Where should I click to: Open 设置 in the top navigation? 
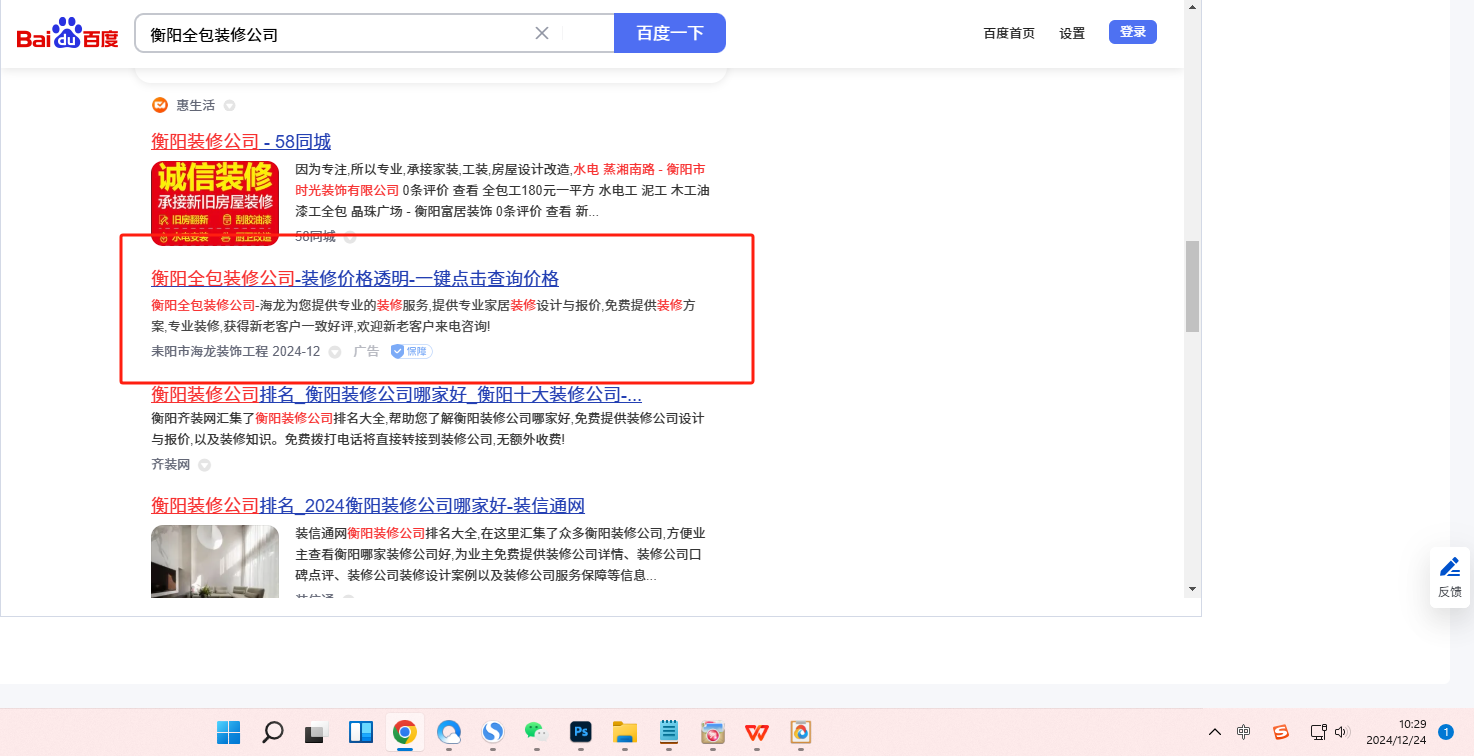click(x=1072, y=33)
